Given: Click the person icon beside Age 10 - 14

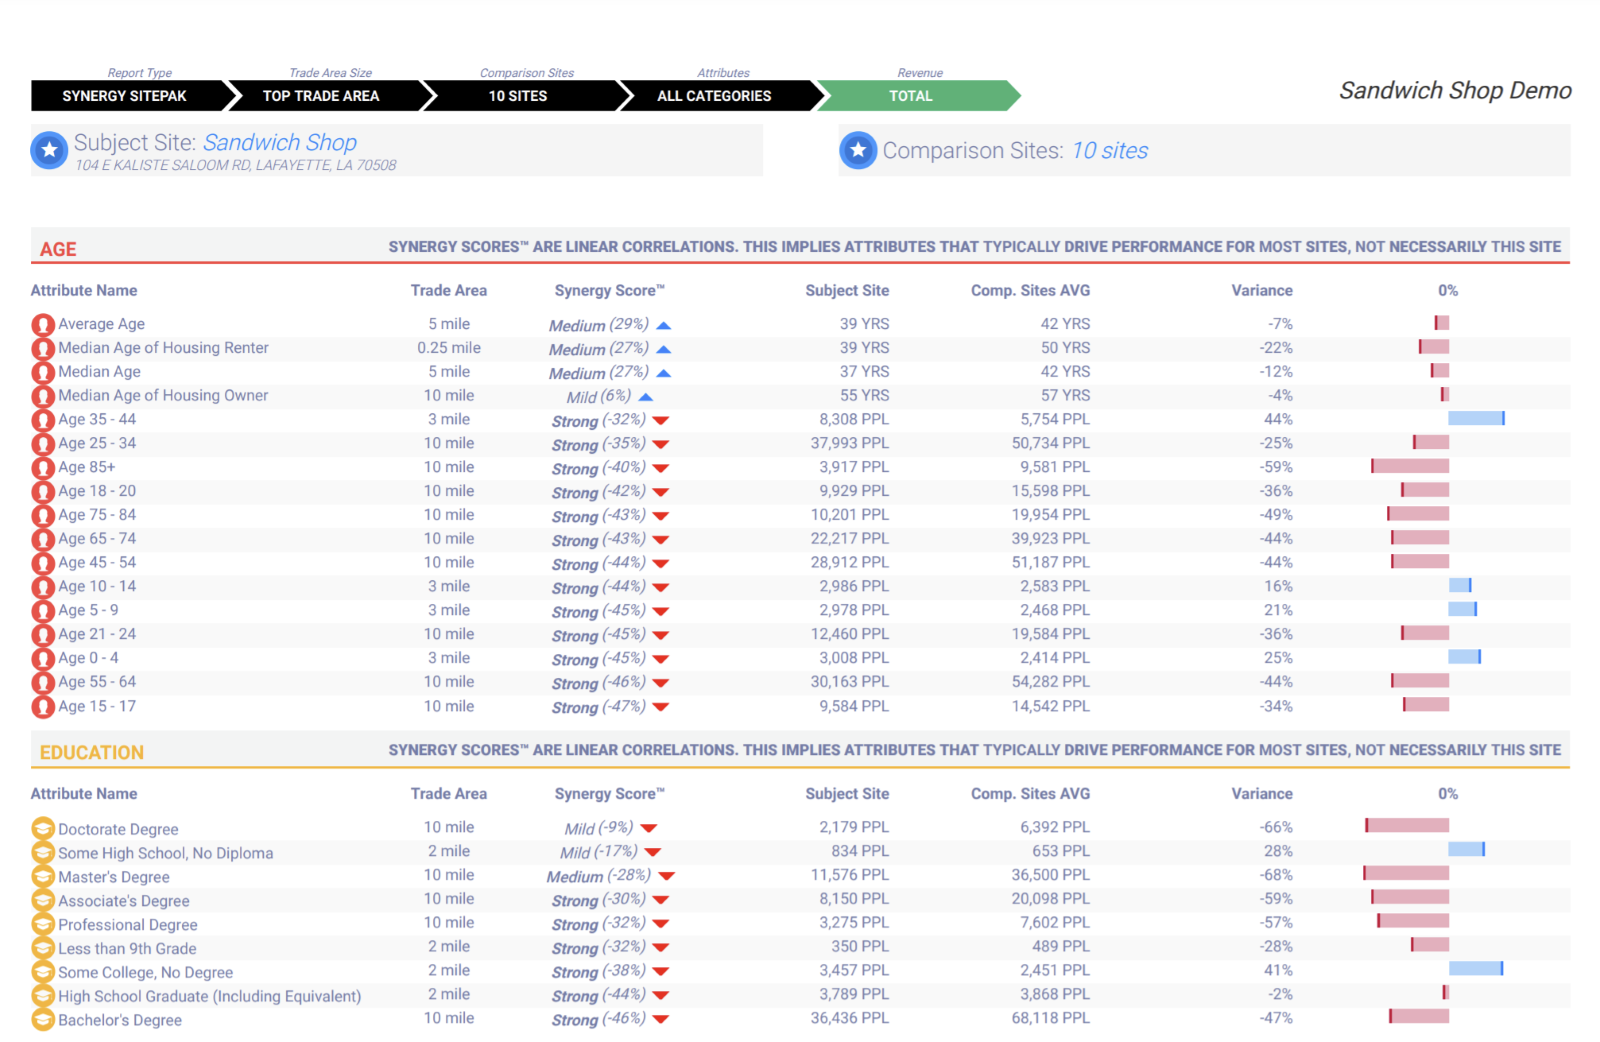Looking at the screenshot, I should [x=43, y=588].
